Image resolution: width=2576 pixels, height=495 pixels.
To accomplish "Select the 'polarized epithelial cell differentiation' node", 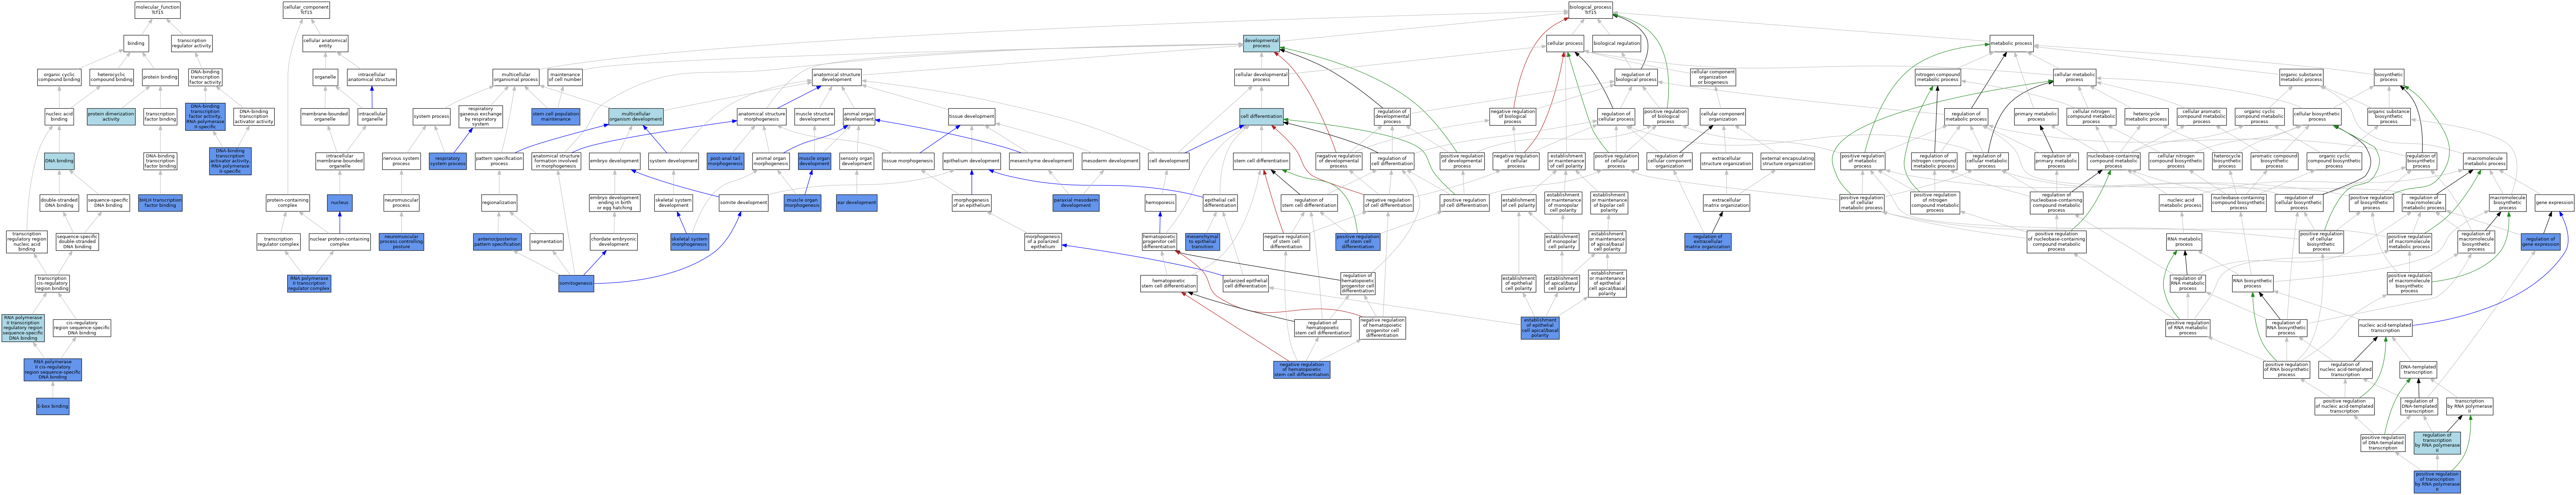I will point(1245,284).
